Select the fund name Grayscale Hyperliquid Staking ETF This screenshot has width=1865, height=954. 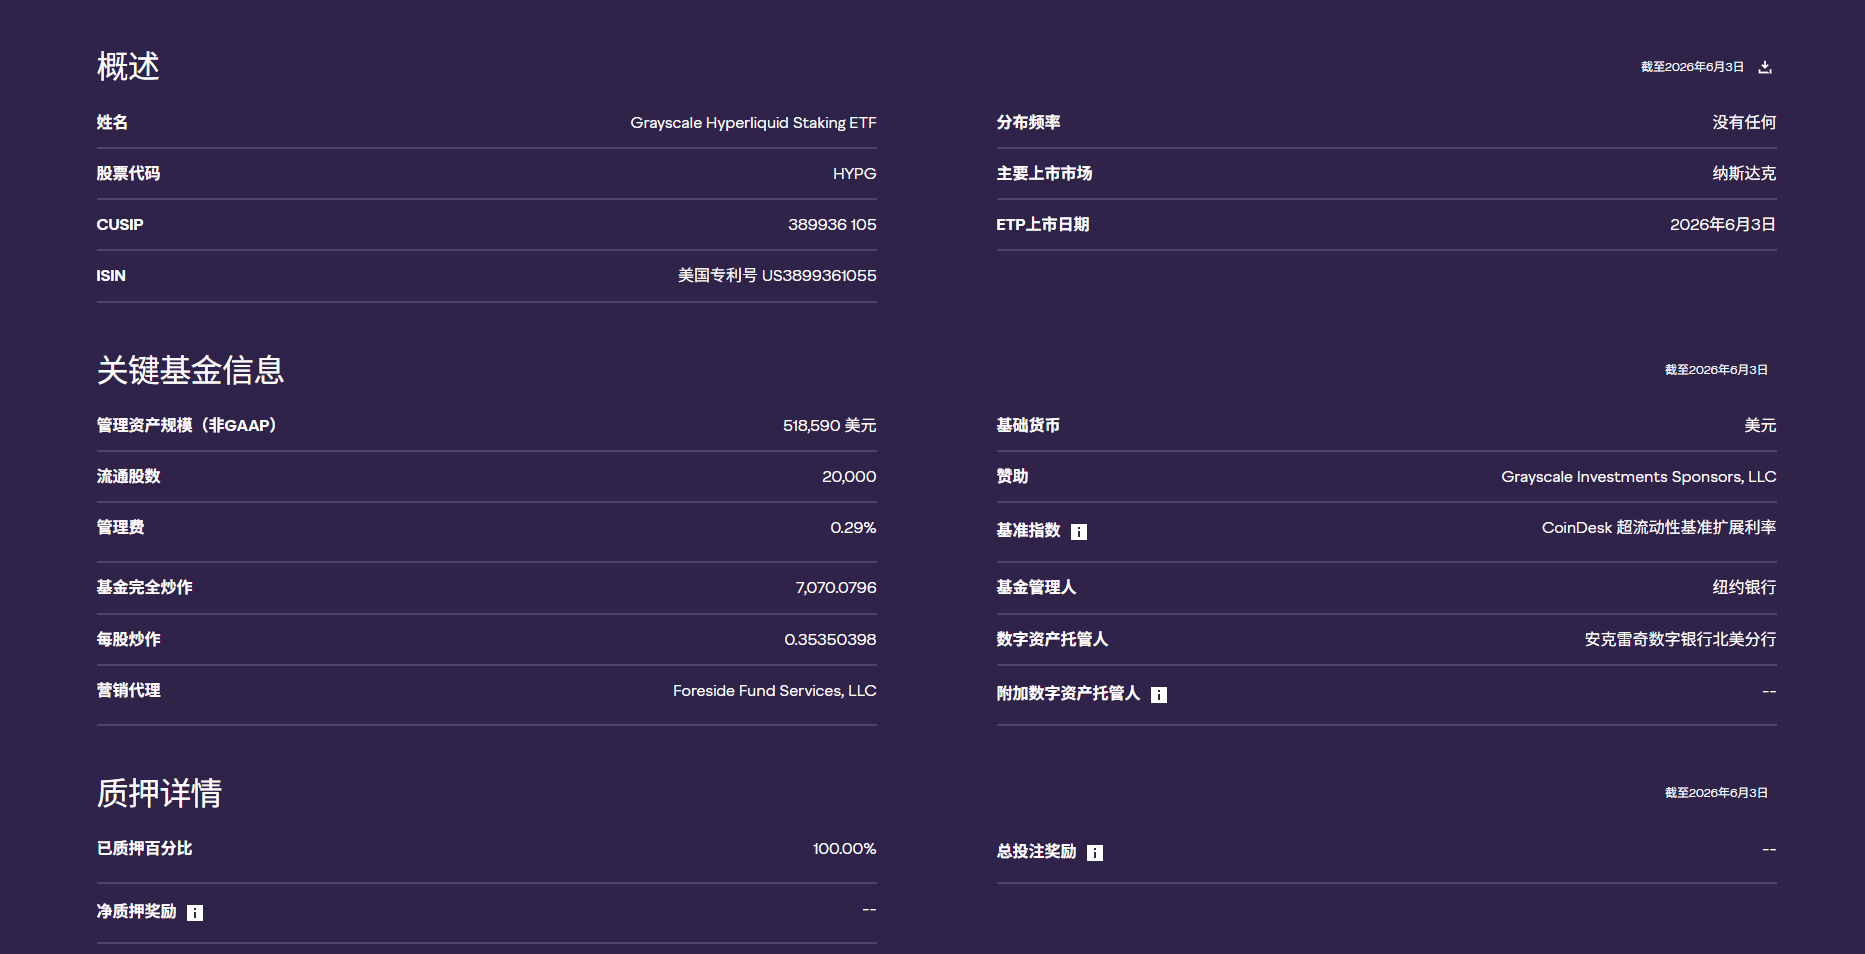(x=753, y=123)
